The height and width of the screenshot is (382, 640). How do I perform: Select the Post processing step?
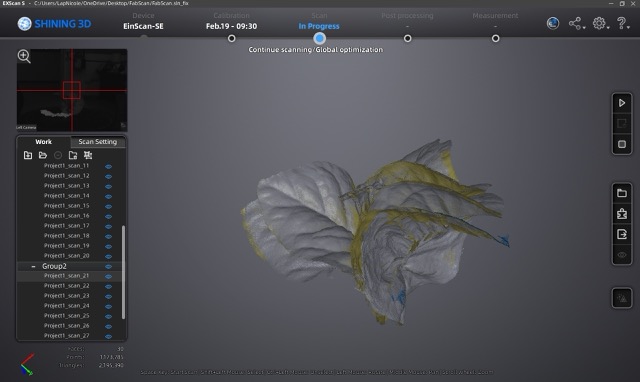[407, 20]
